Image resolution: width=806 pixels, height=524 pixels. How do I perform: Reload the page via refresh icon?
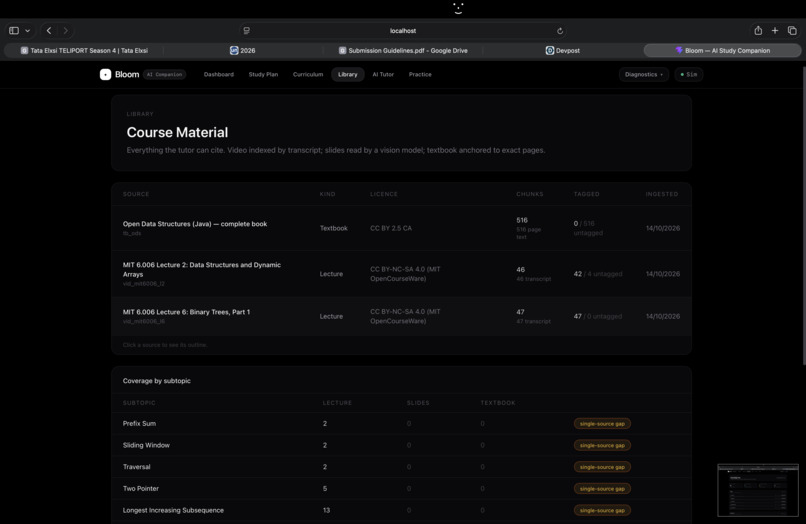pos(560,31)
